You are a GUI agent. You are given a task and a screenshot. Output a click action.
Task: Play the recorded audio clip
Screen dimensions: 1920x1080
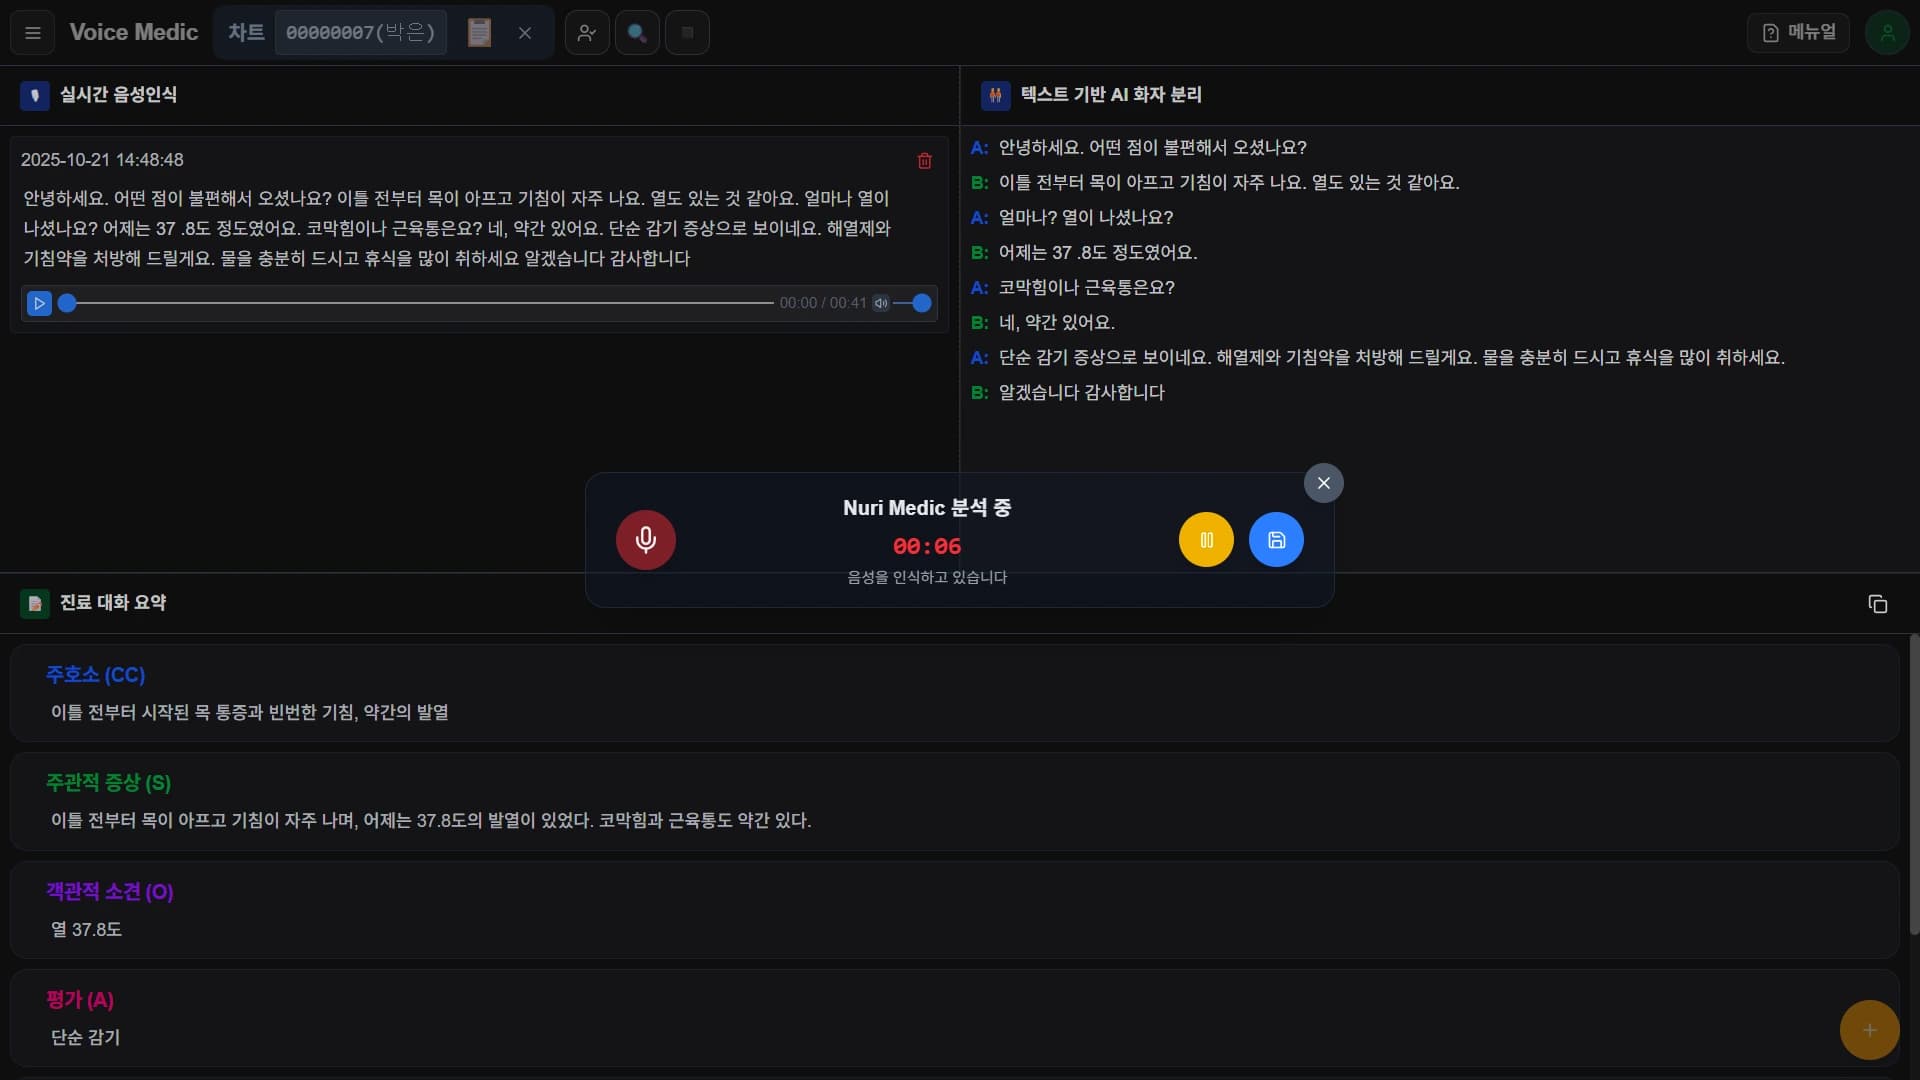39,303
